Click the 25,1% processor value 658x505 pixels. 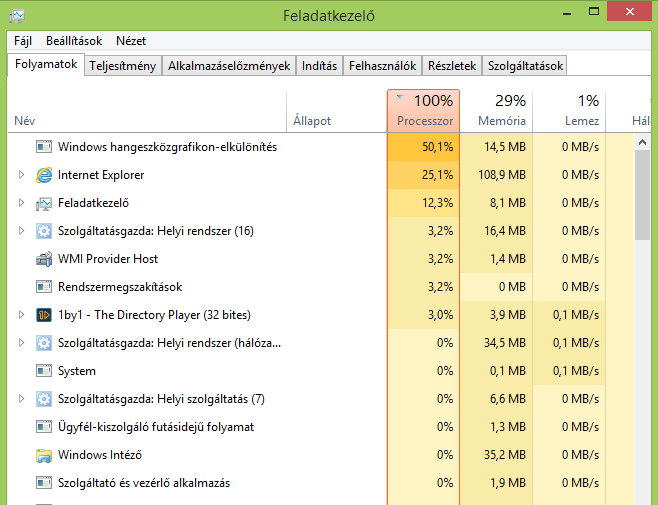[438, 175]
